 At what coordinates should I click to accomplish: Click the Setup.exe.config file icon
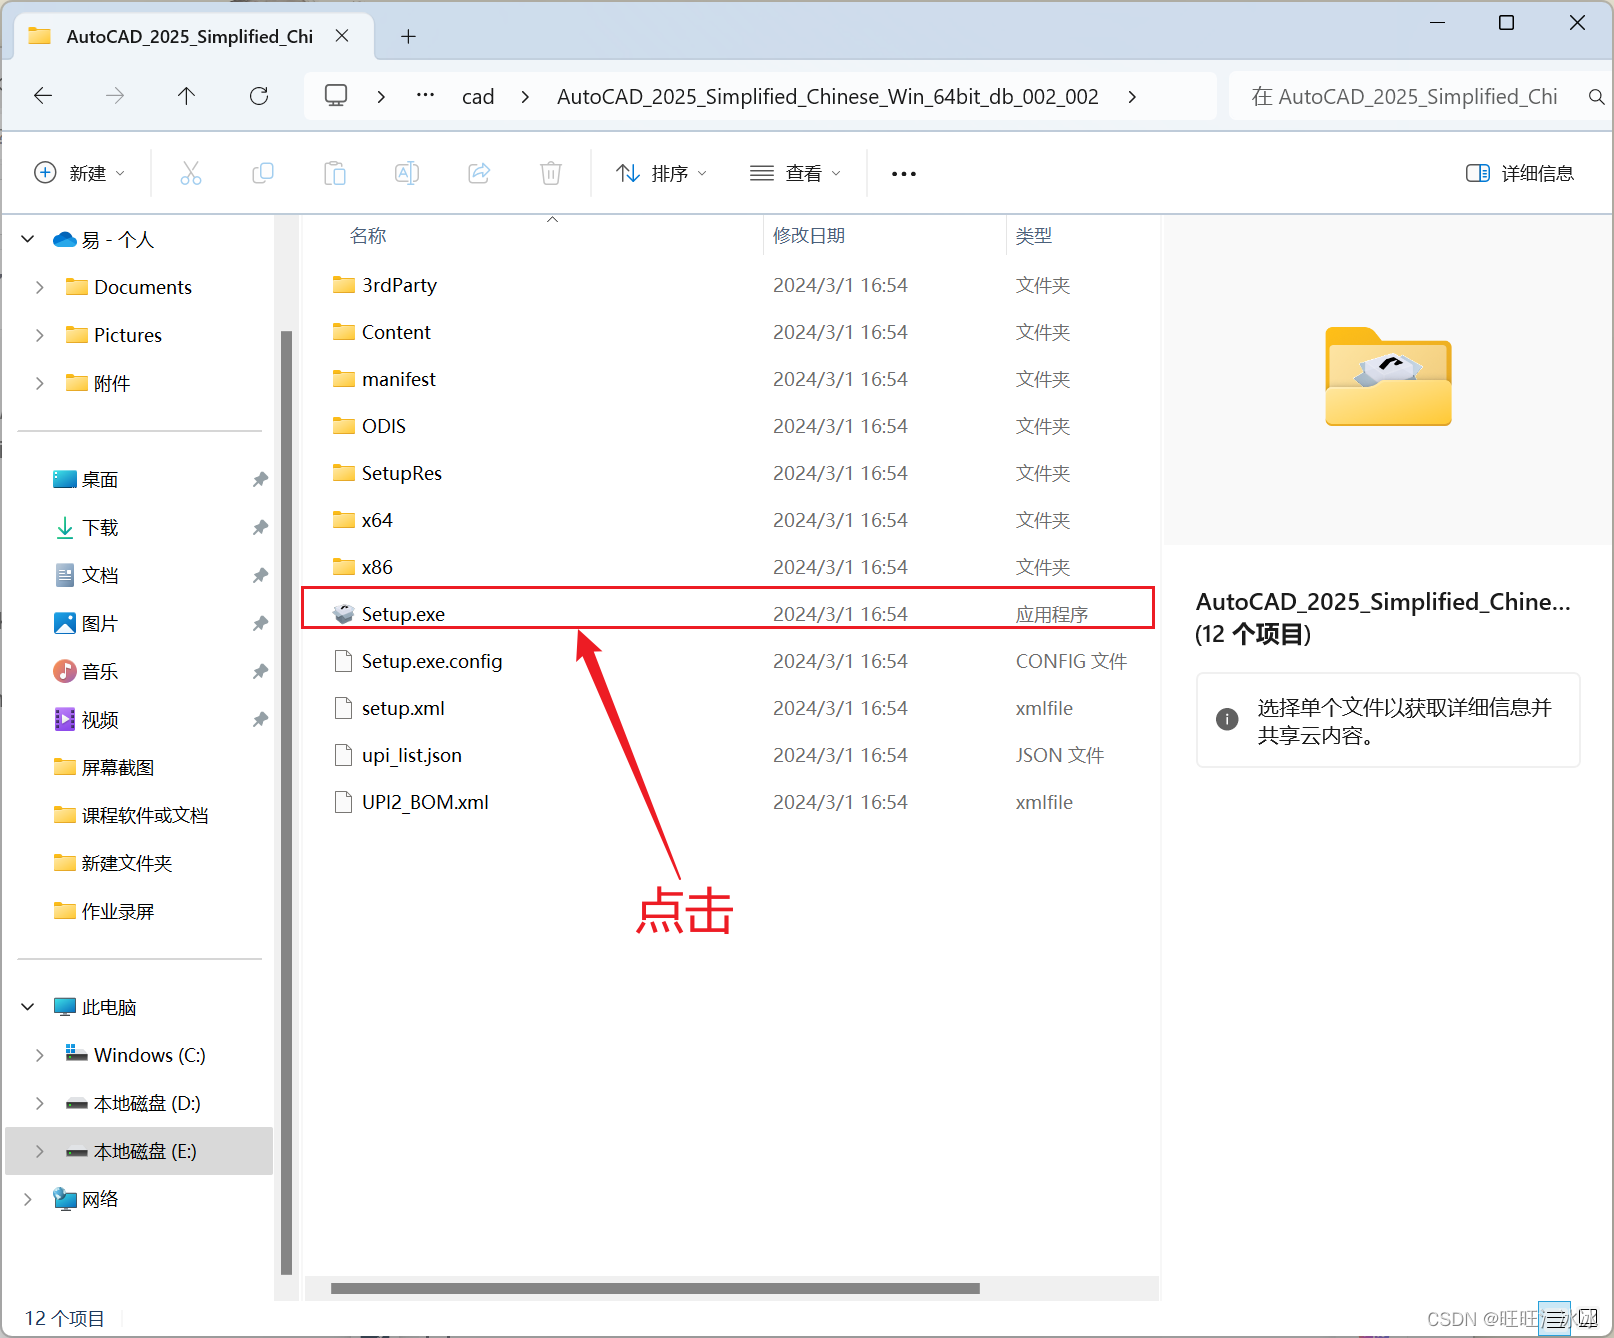coord(344,661)
